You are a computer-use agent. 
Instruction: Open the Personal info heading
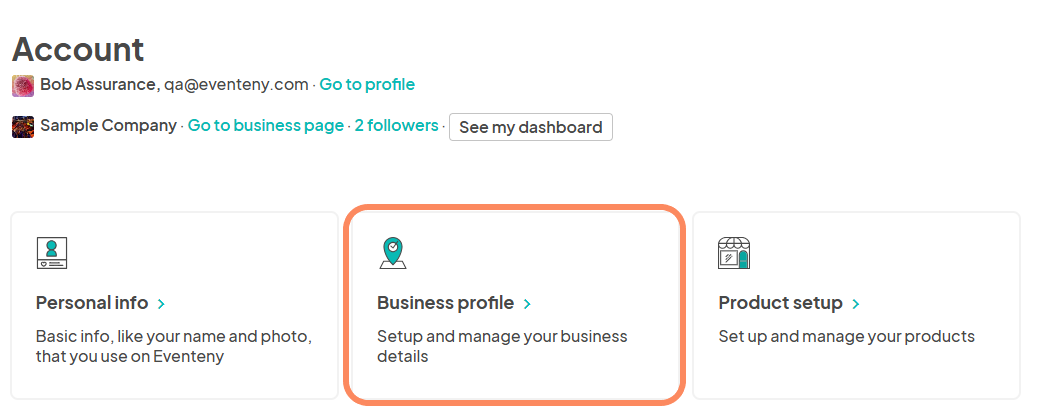(x=92, y=303)
